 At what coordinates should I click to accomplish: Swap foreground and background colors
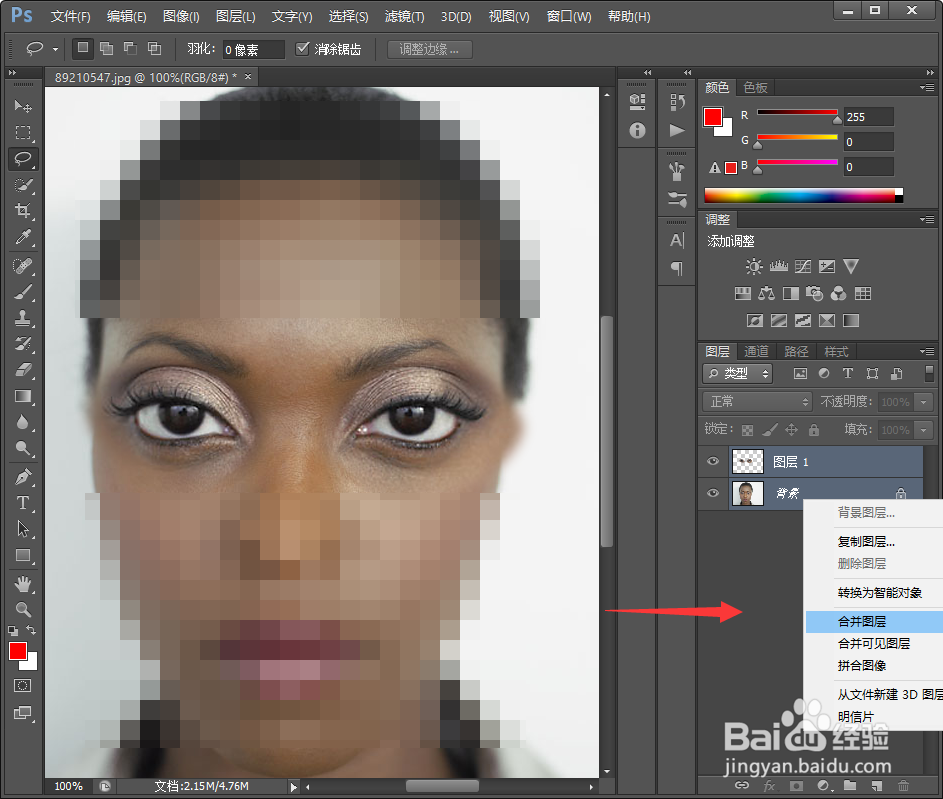[31, 630]
